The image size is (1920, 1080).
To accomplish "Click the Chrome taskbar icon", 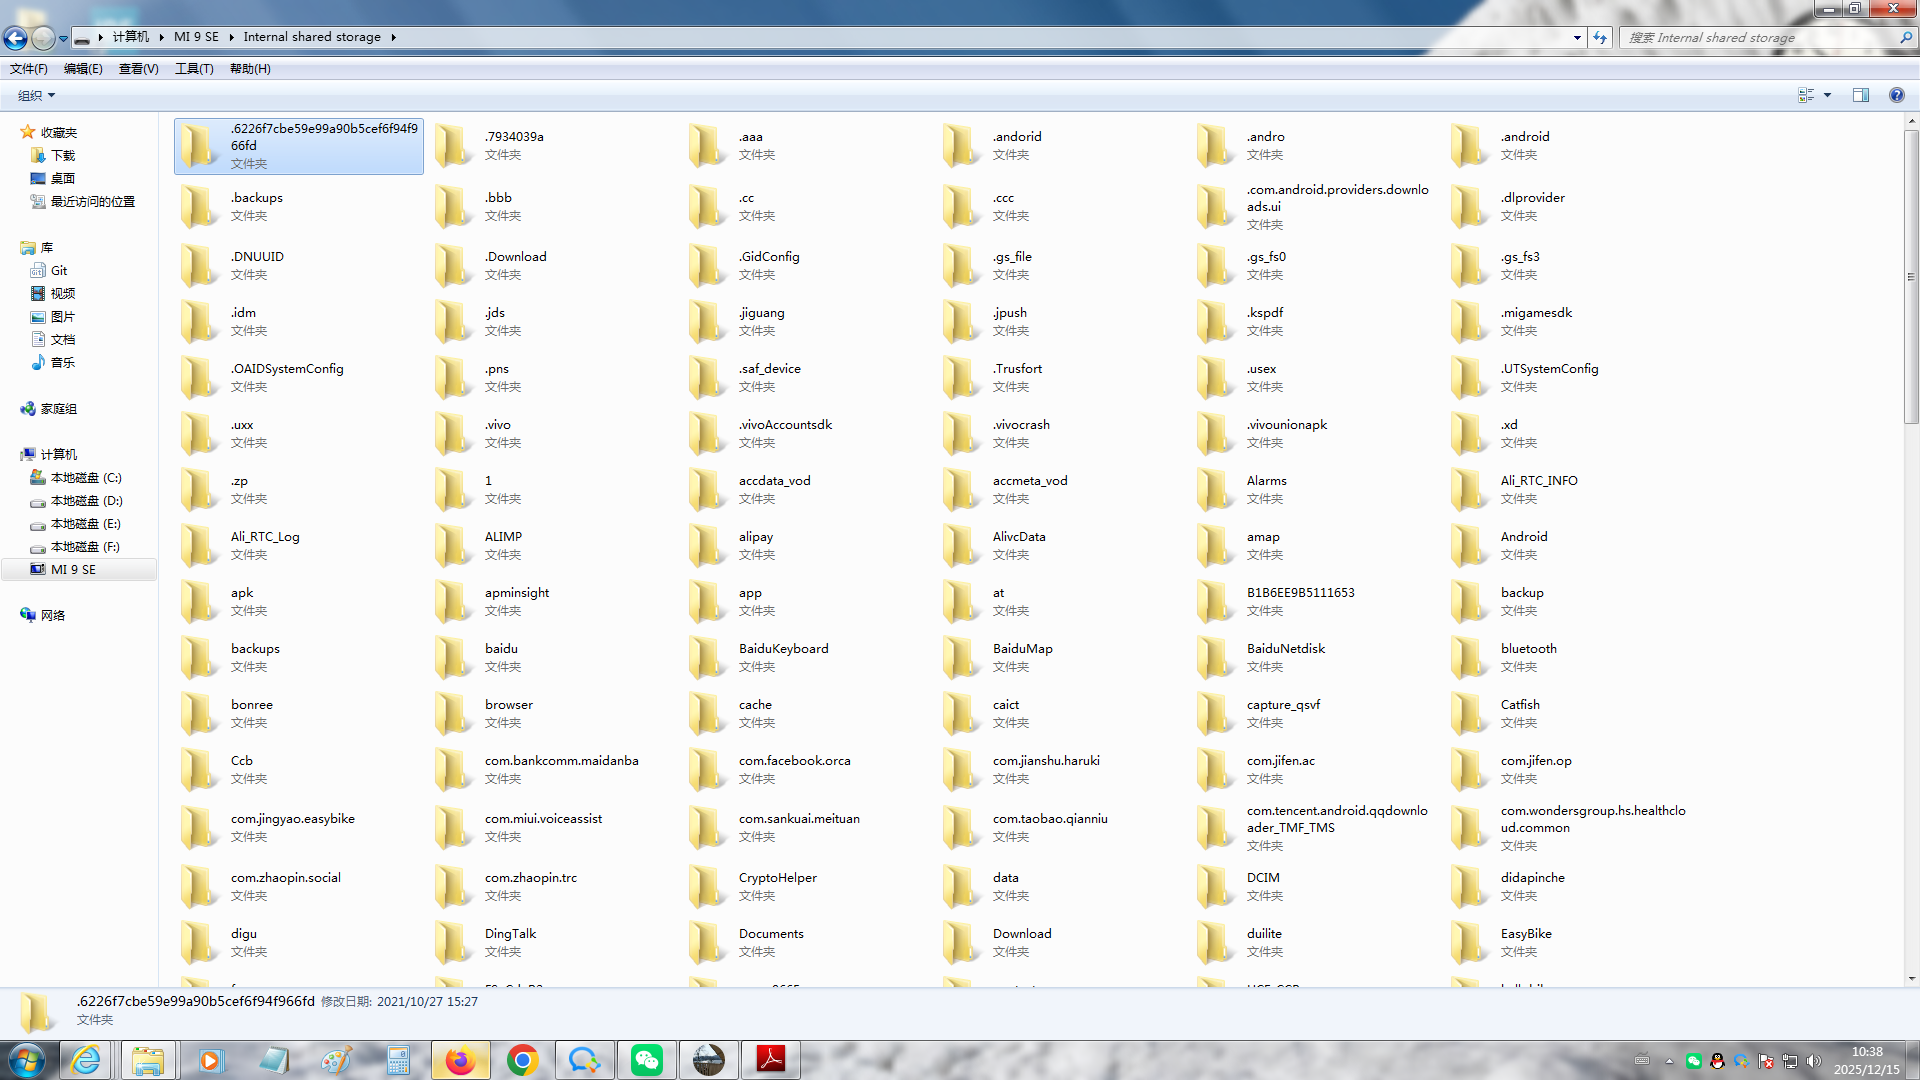I will [522, 1060].
